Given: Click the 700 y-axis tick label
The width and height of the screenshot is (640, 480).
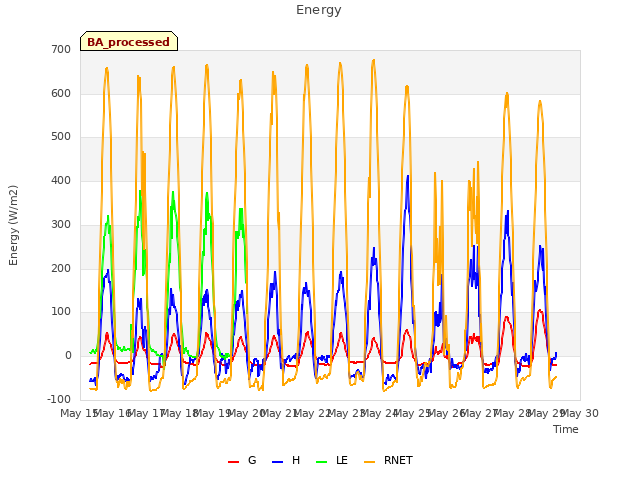Looking at the screenshot, I should (61, 49).
